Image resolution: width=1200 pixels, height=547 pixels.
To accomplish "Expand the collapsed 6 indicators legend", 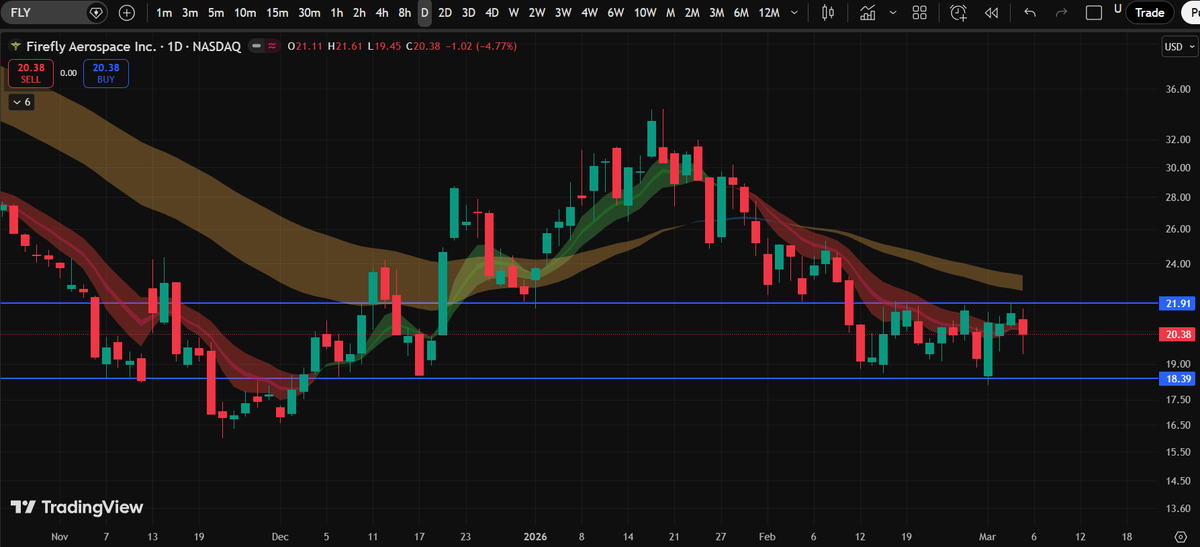I will 21,102.
